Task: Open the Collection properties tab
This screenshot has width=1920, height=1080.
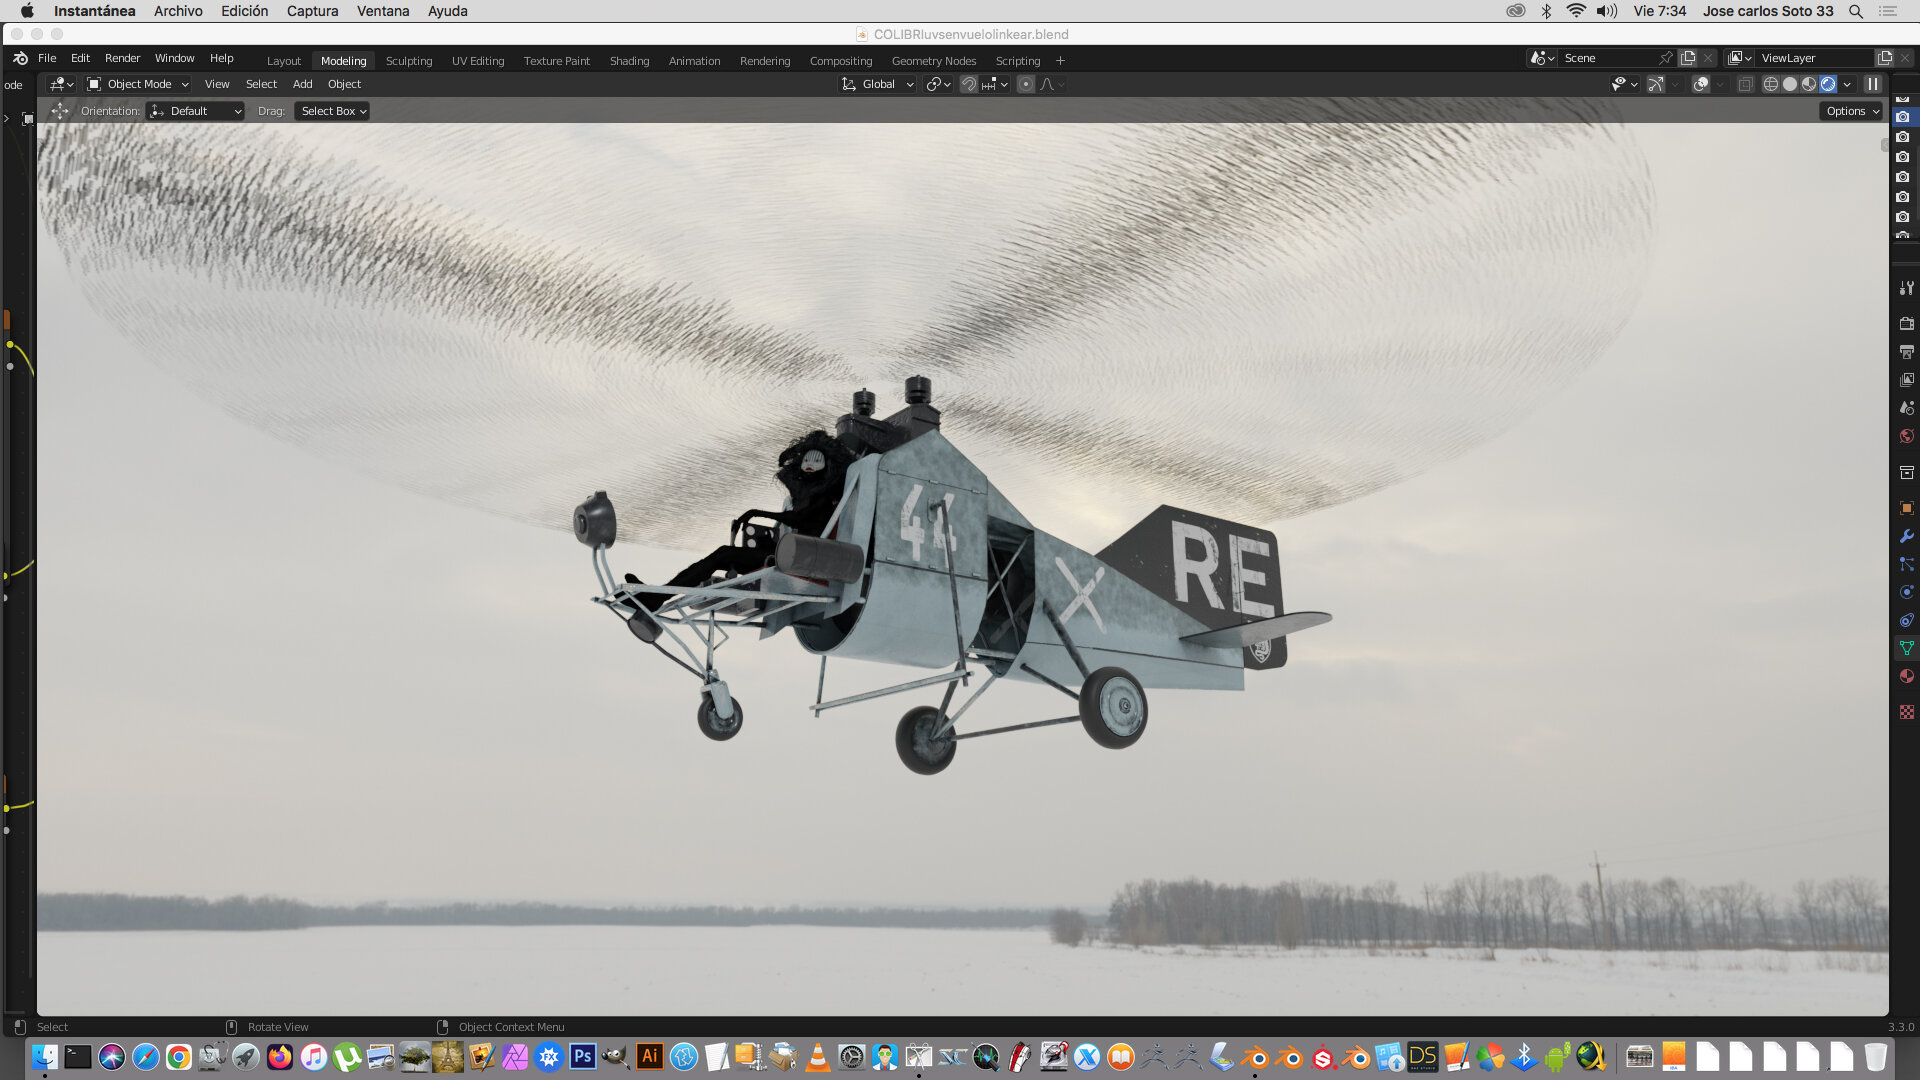Action: (1906, 472)
